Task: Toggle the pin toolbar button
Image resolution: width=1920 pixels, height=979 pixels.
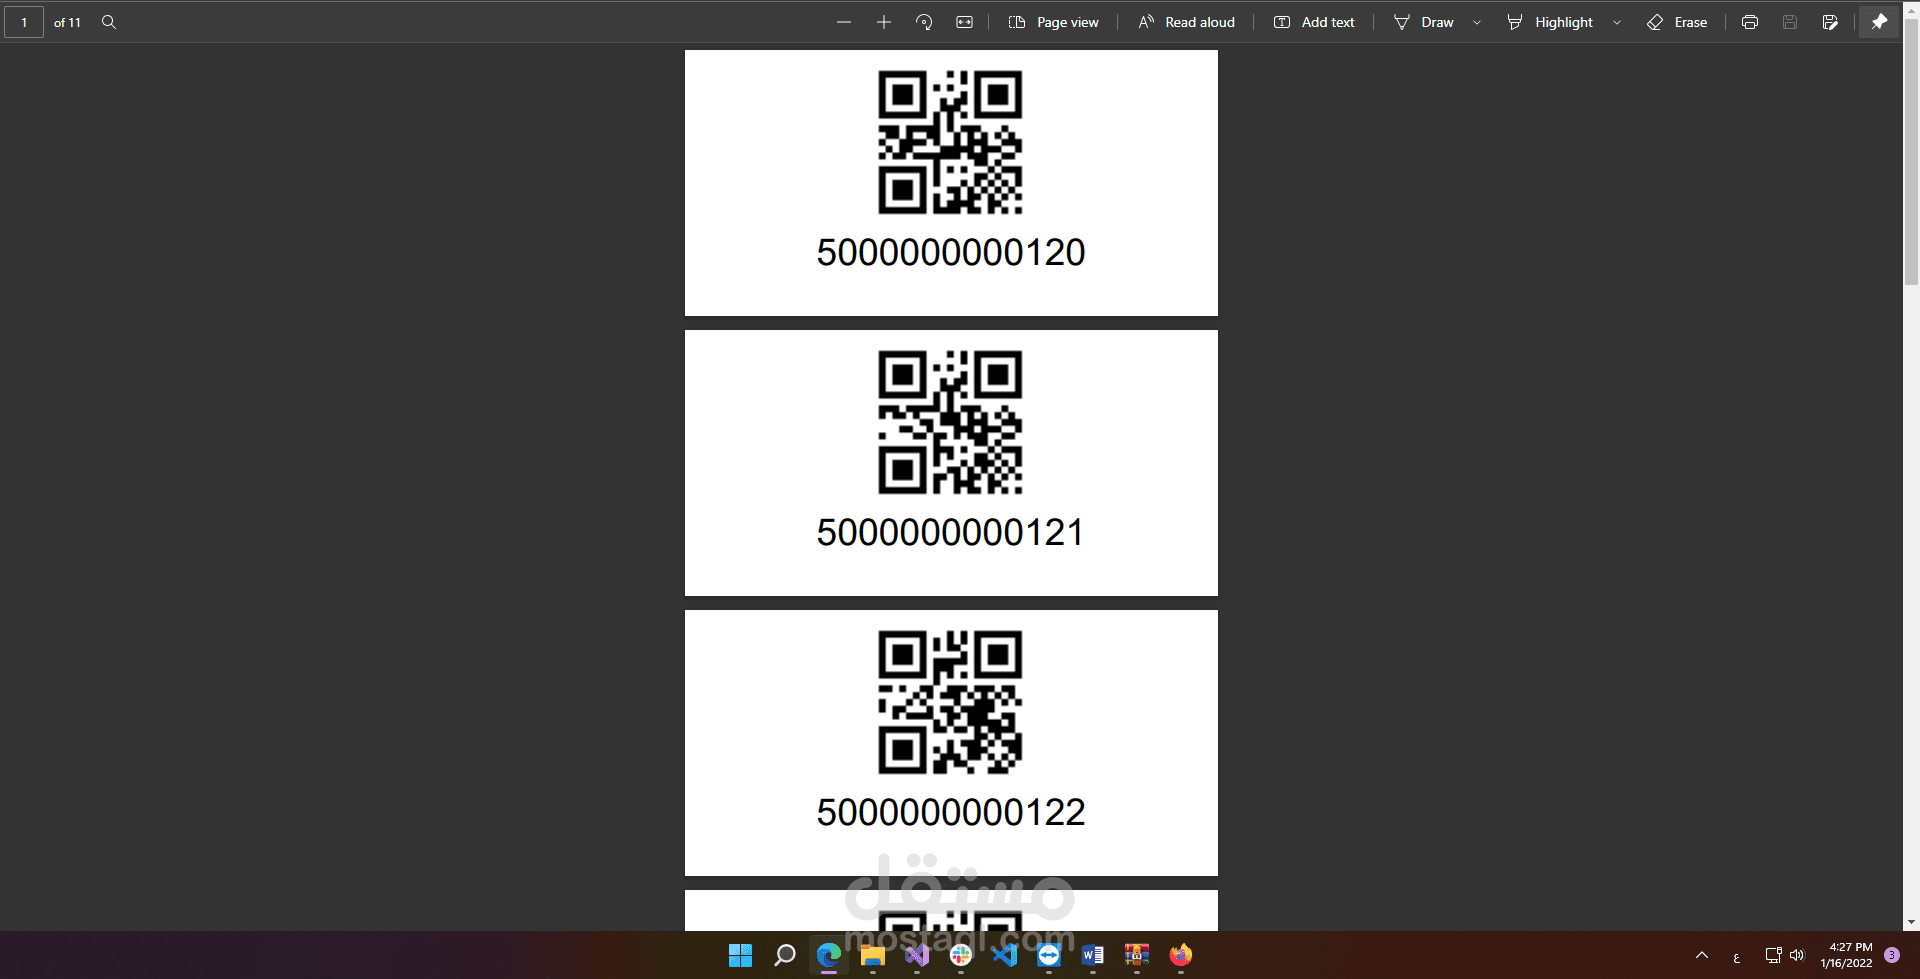Action: tap(1879, 22)
